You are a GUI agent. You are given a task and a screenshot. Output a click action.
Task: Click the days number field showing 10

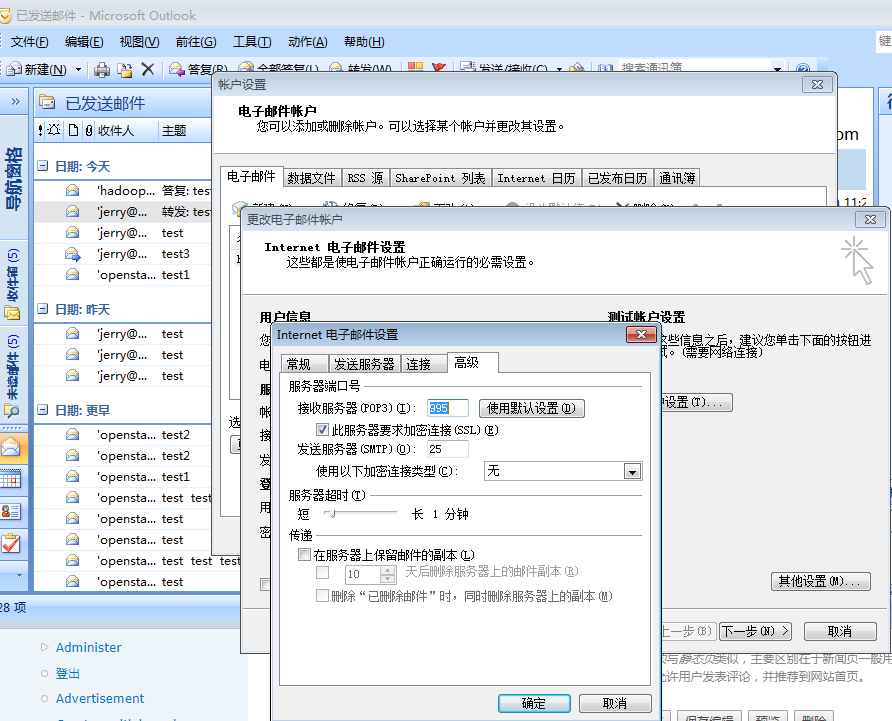click(362, 574)
